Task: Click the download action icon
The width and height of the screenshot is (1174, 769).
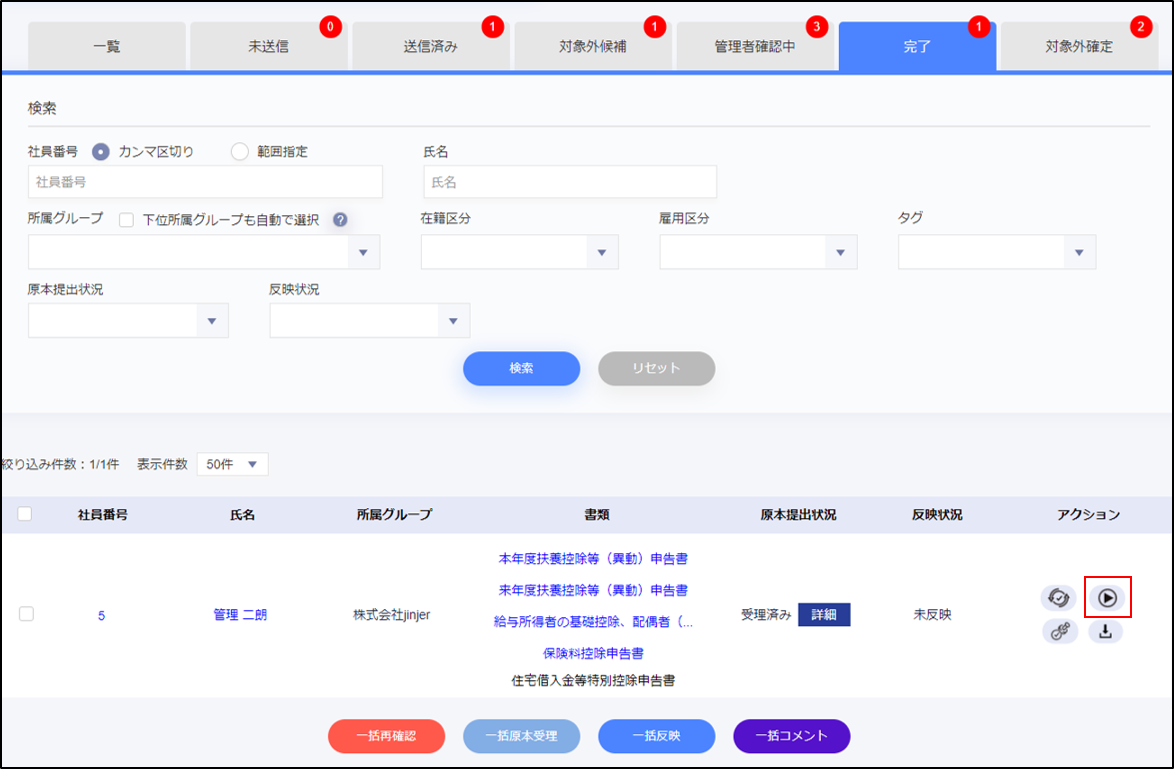Action: pos(1106,631)
